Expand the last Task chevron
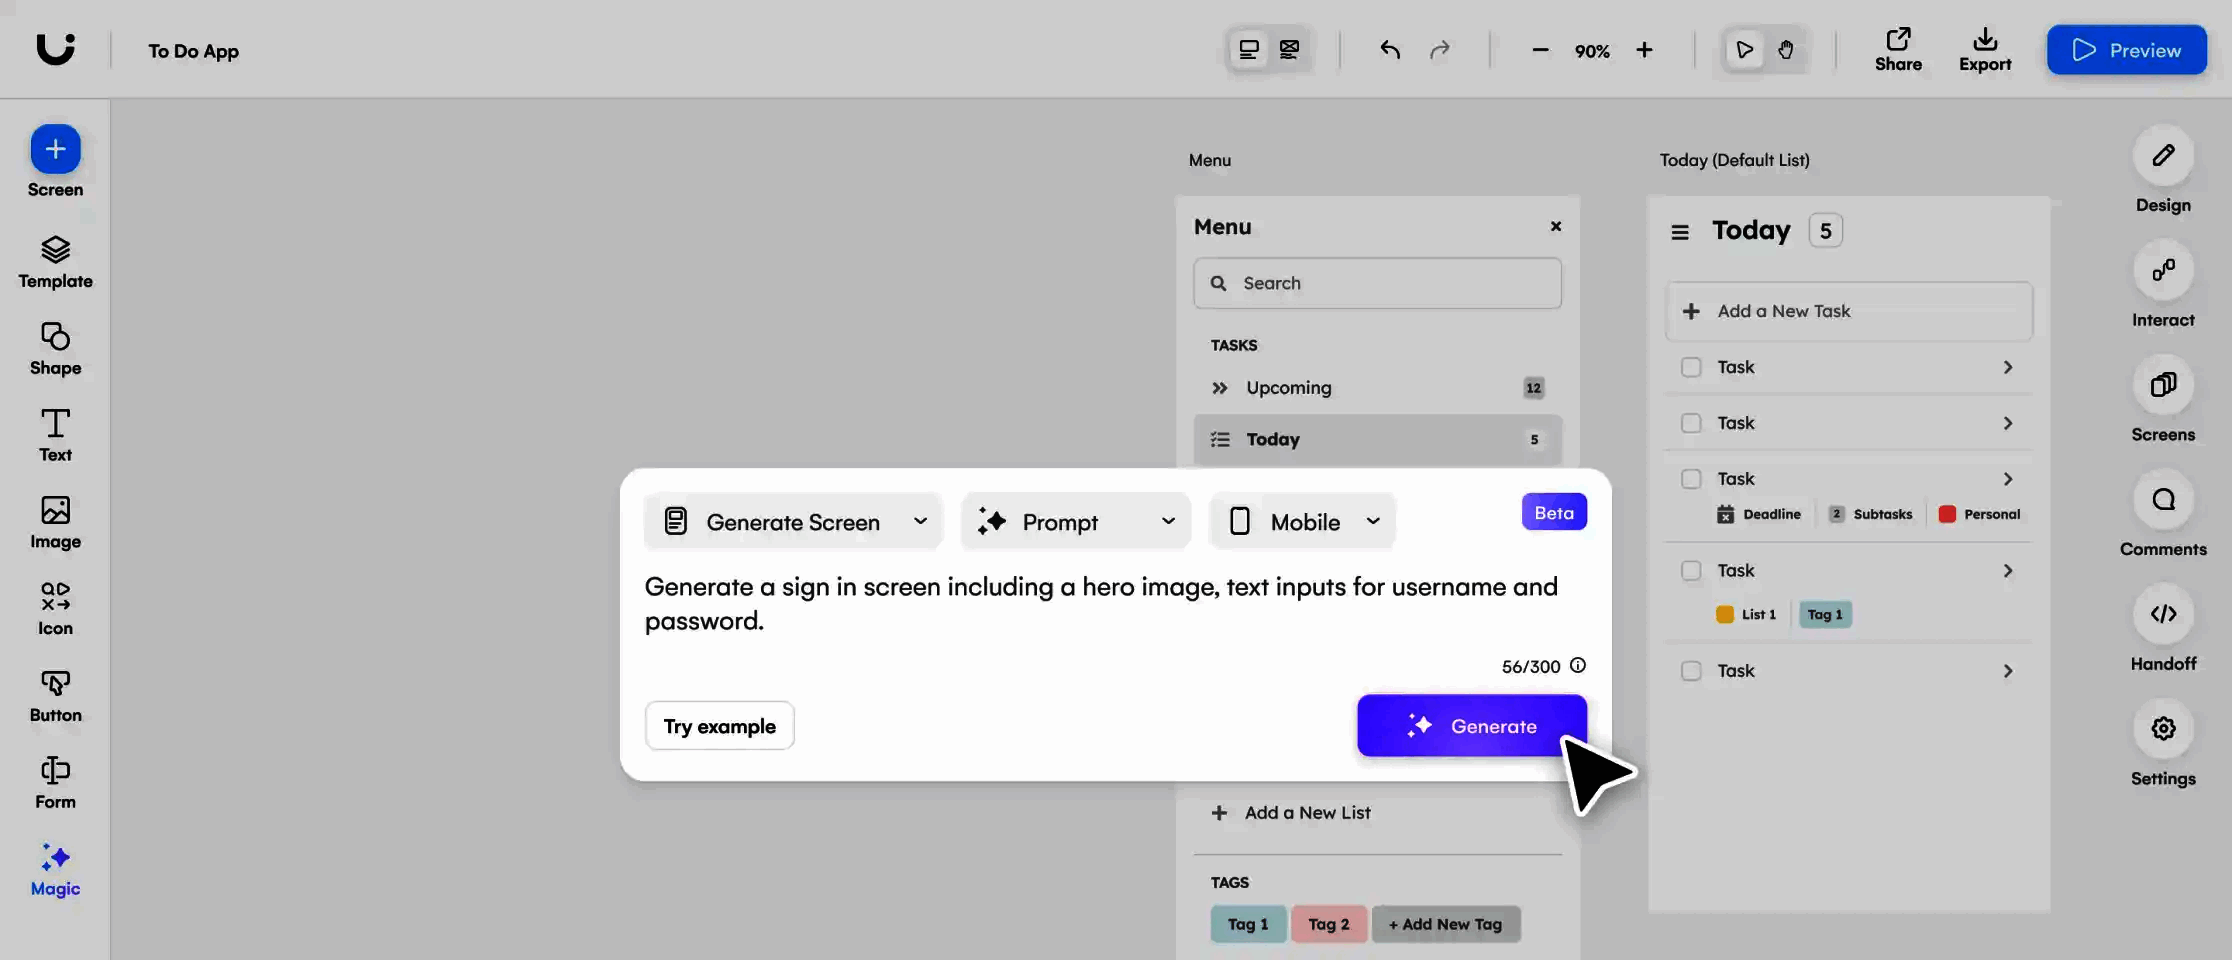Image resolution: width=2232 pixels, height=960 pixels. coord(2008,671)
